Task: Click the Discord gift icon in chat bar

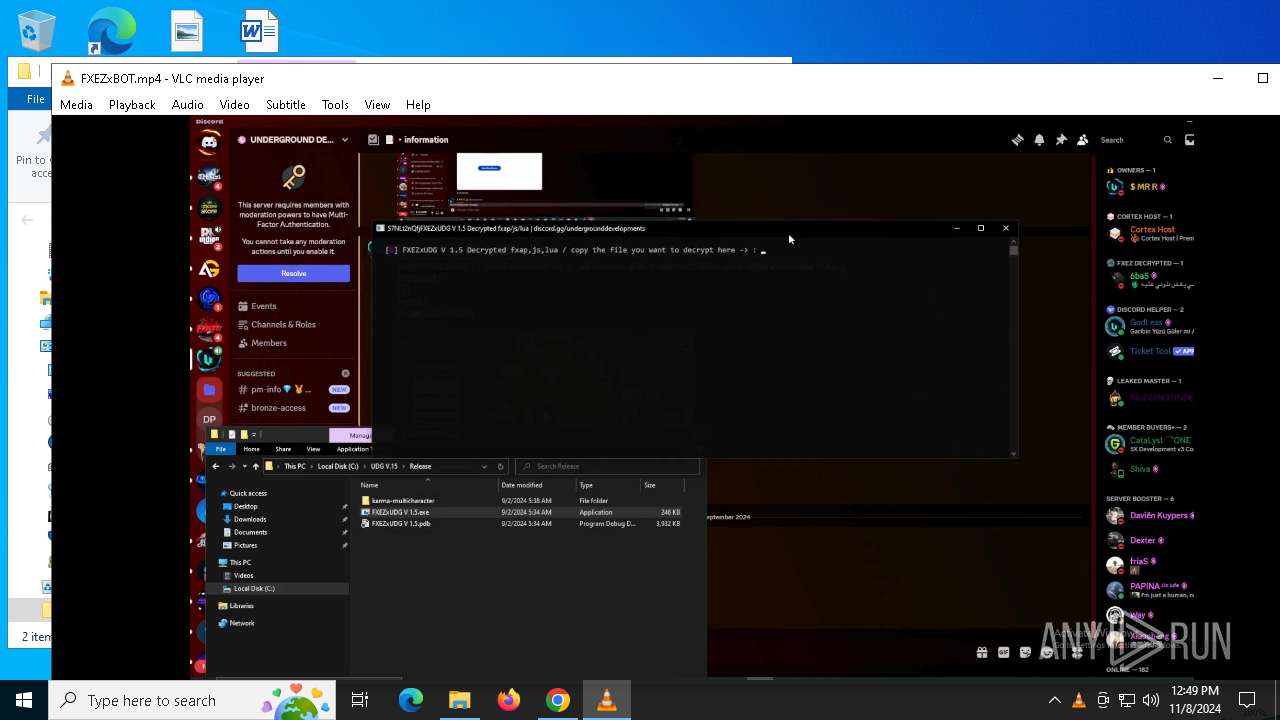Action: (x=982, y=652)
